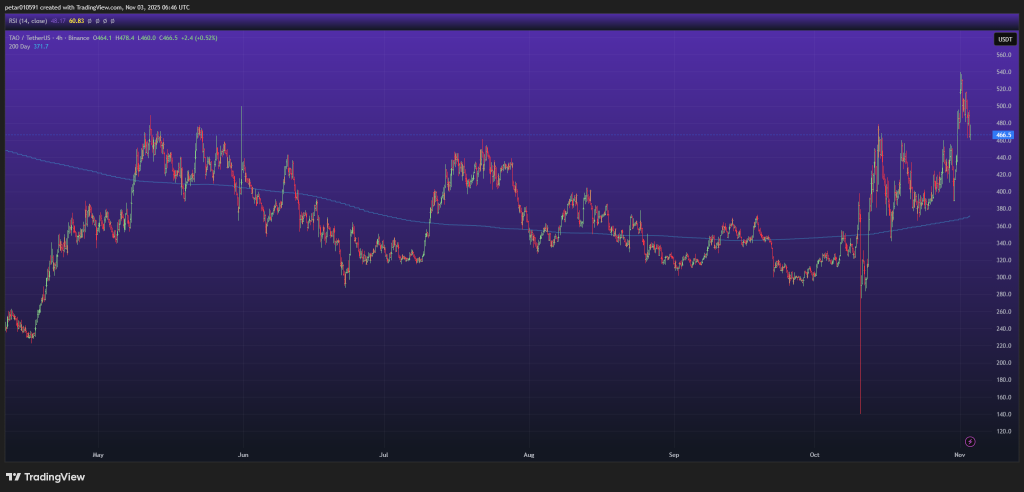Click the yellow 60.83 RSI value

[x=75, y=20]
